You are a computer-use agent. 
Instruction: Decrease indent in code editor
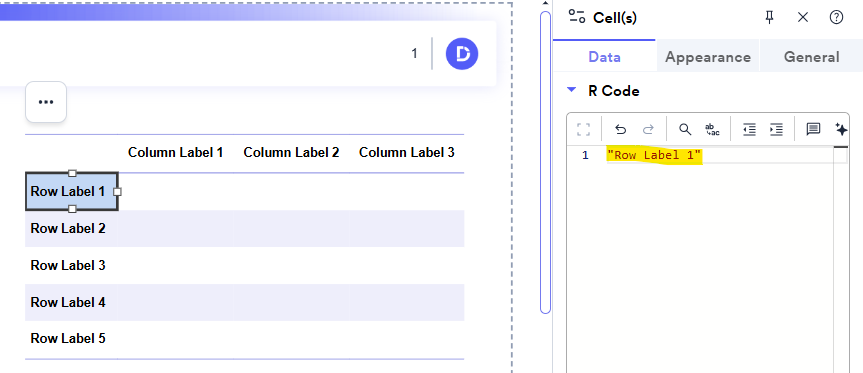749,129
